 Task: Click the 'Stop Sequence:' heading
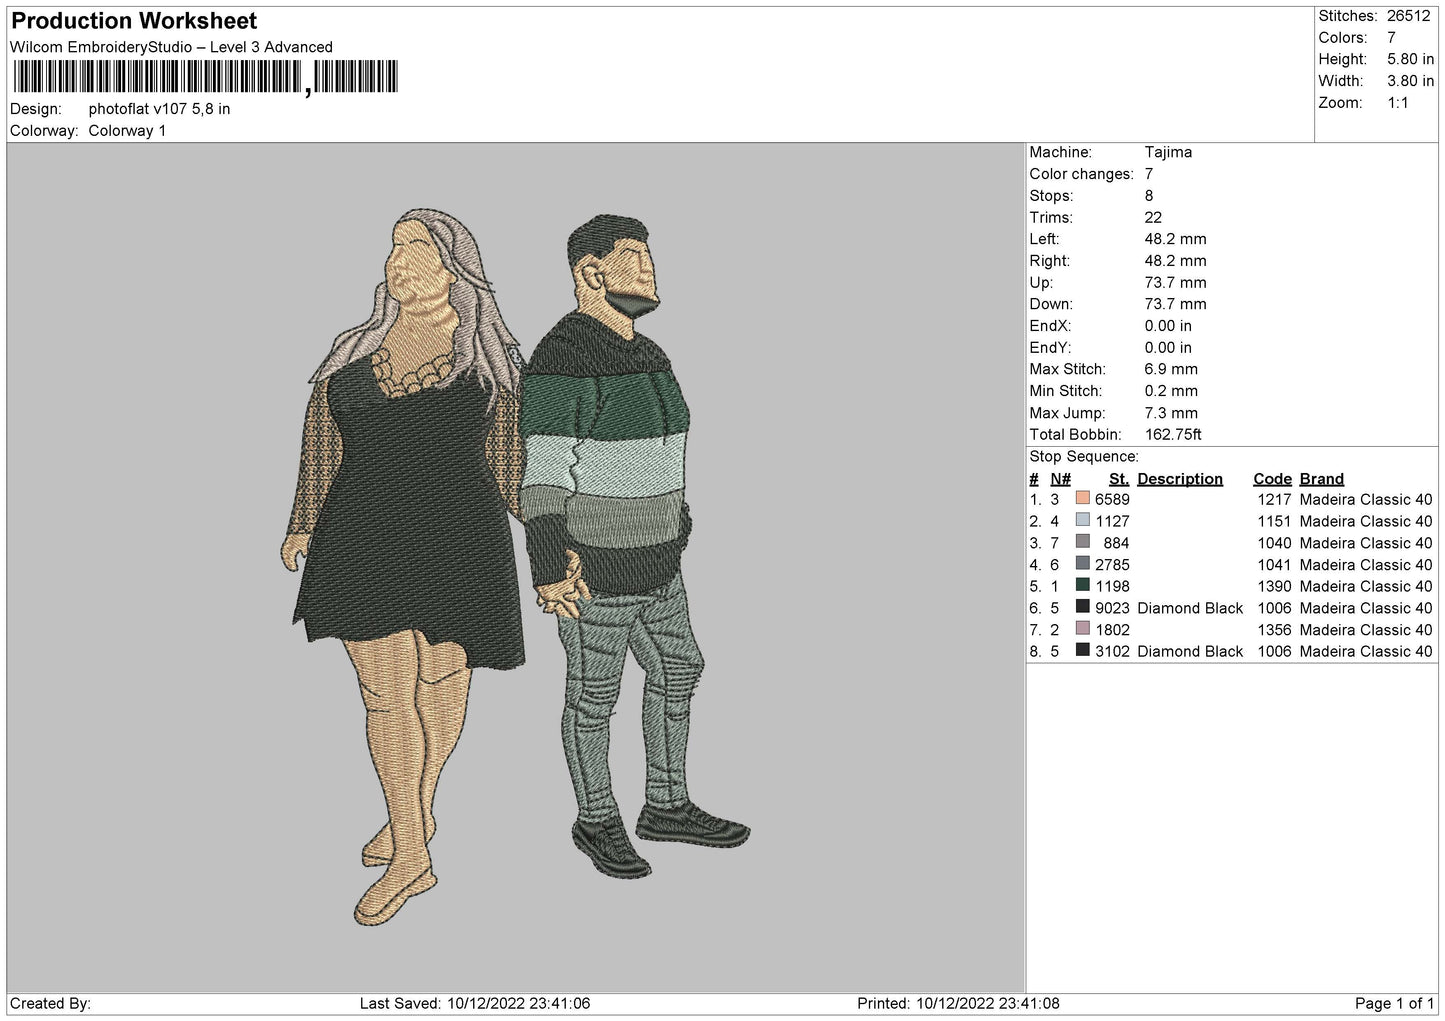(x=1084, y=457)
